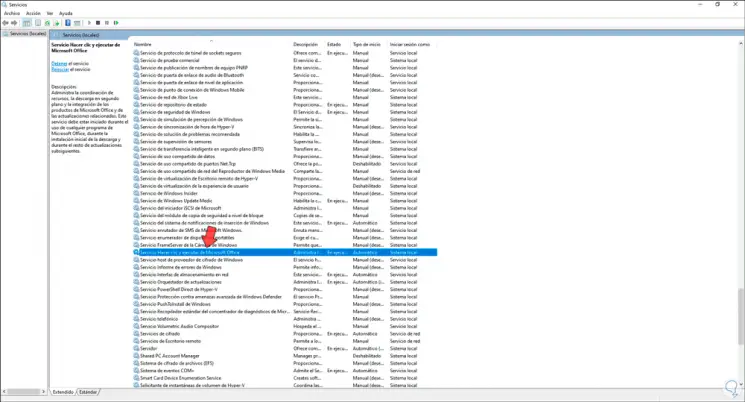Click gear icon of Servidor service row
The width and height of the screenshot is (745, 402).
[136, 348]
